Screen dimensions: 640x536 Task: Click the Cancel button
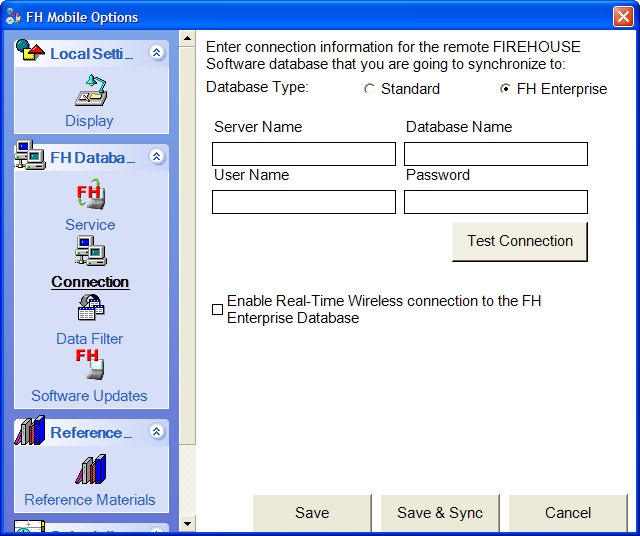(x=568, y=513)
